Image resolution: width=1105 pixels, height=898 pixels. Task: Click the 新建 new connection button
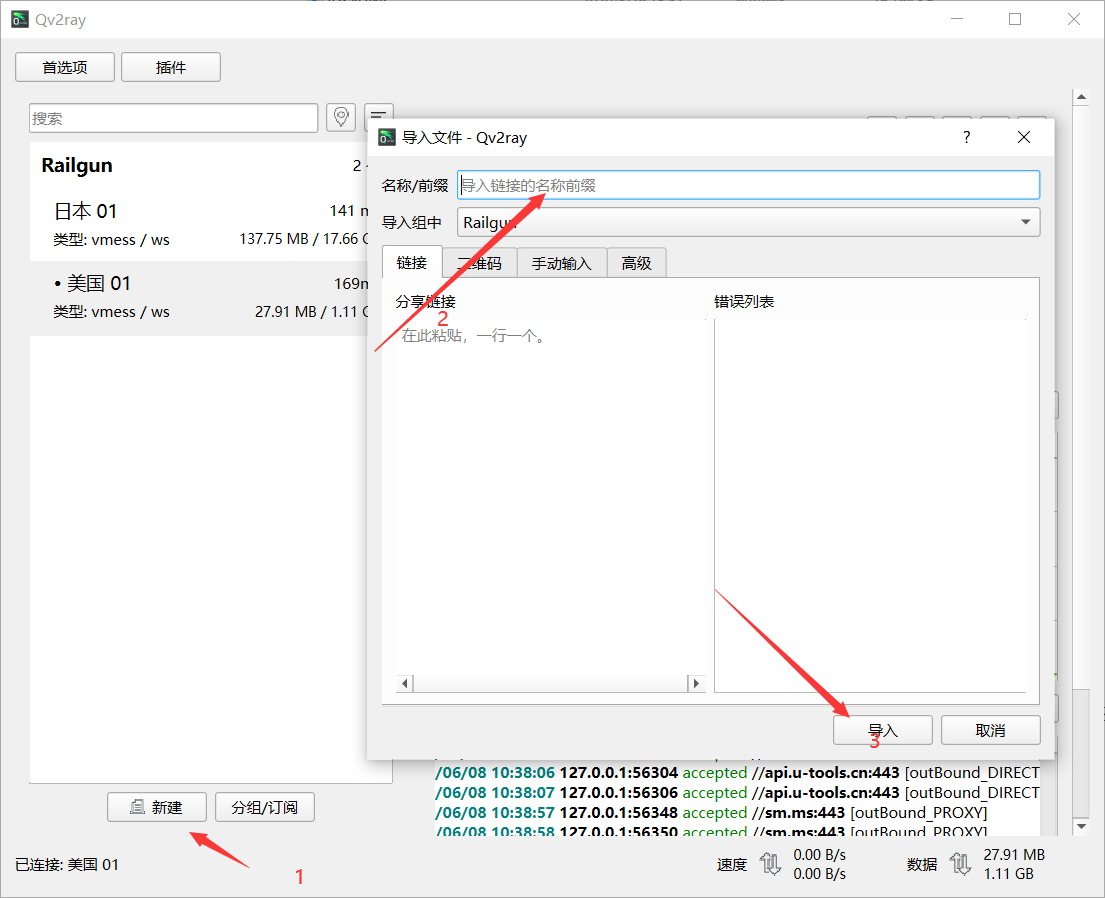(156, 807)
